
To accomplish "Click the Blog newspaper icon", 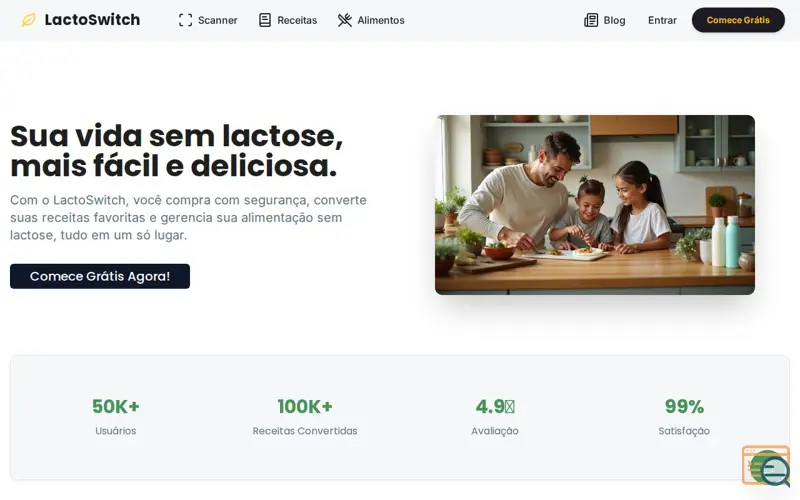I will 591,20.
